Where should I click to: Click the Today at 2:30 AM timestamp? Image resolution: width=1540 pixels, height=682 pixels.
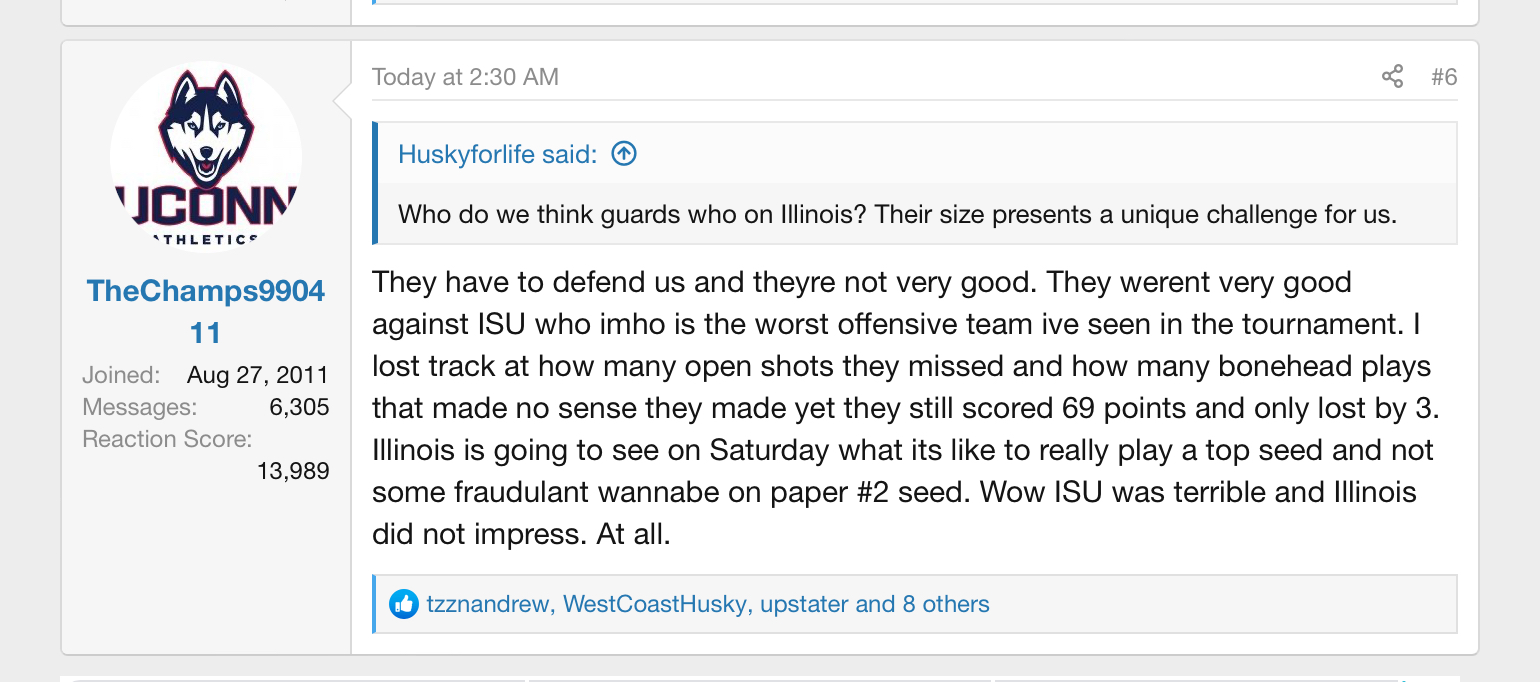pyautogui.click(x=465, y=77)
